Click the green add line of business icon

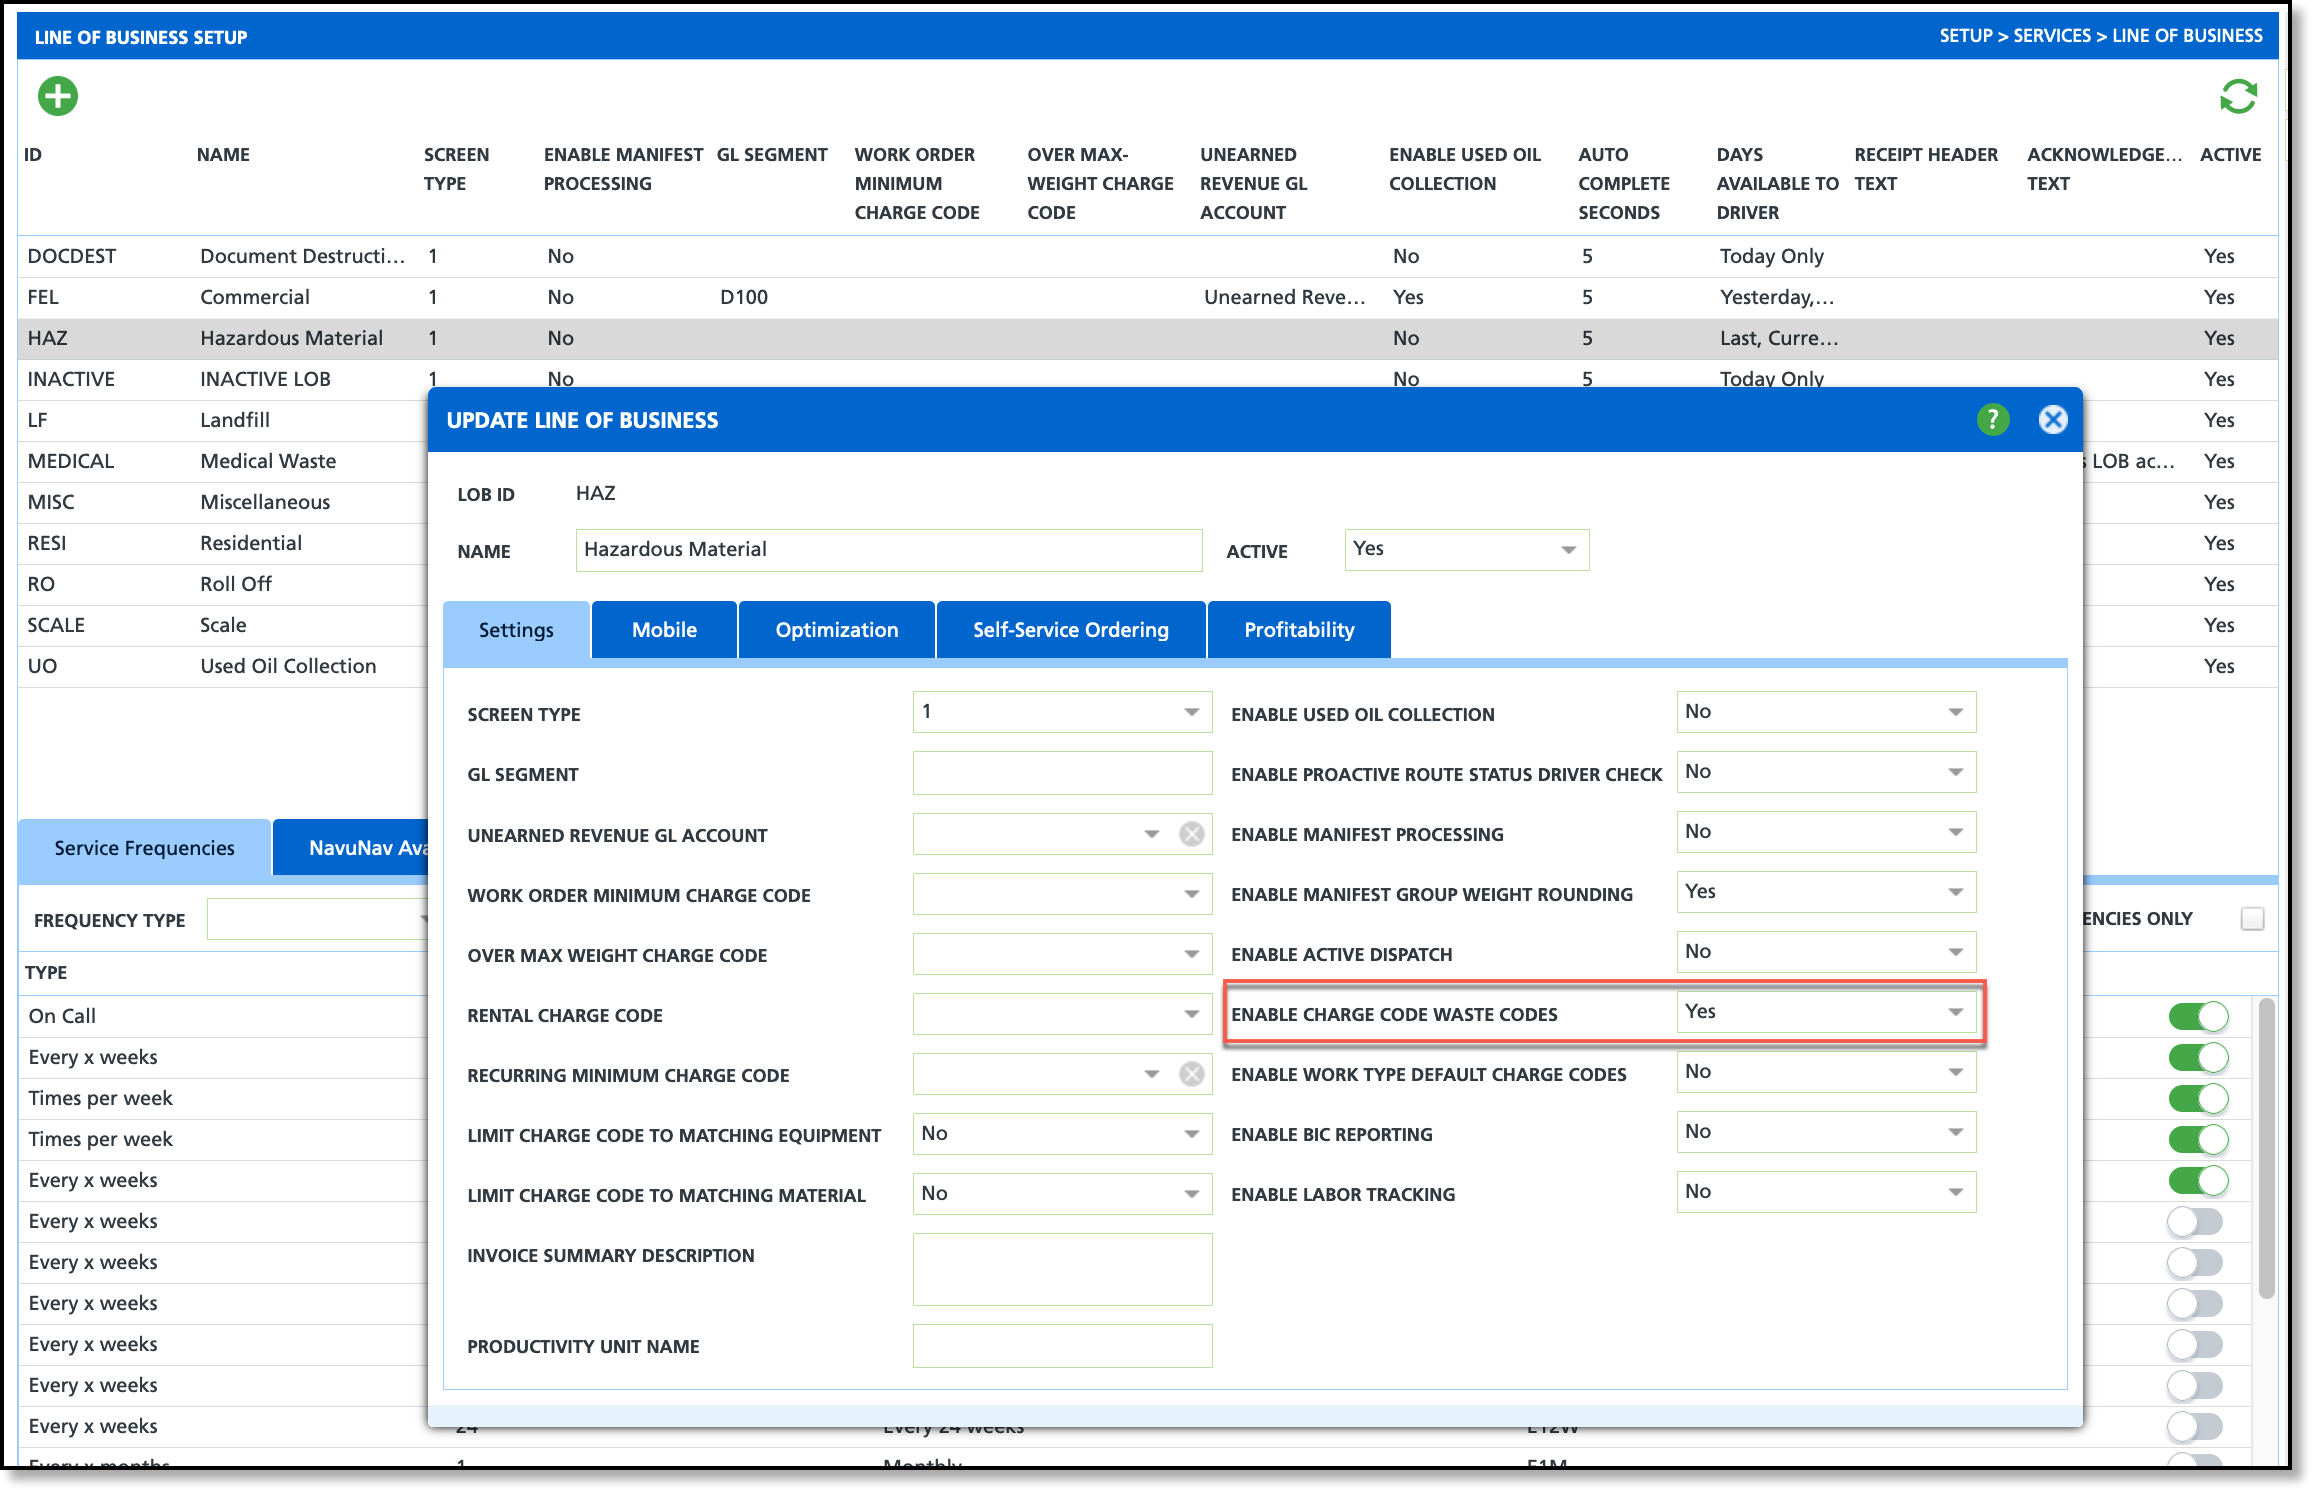coord(58,97)
